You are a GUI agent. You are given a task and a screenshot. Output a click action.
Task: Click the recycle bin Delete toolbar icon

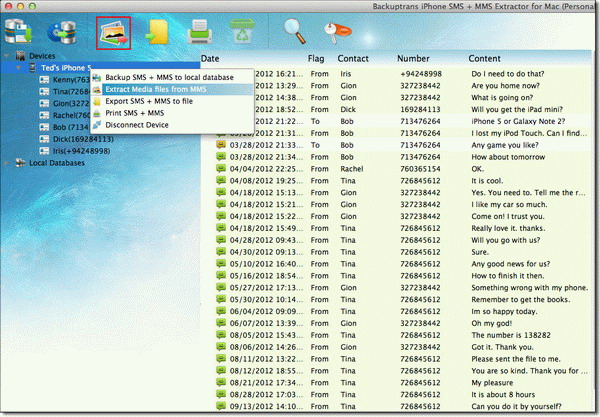tap(242, 31)
